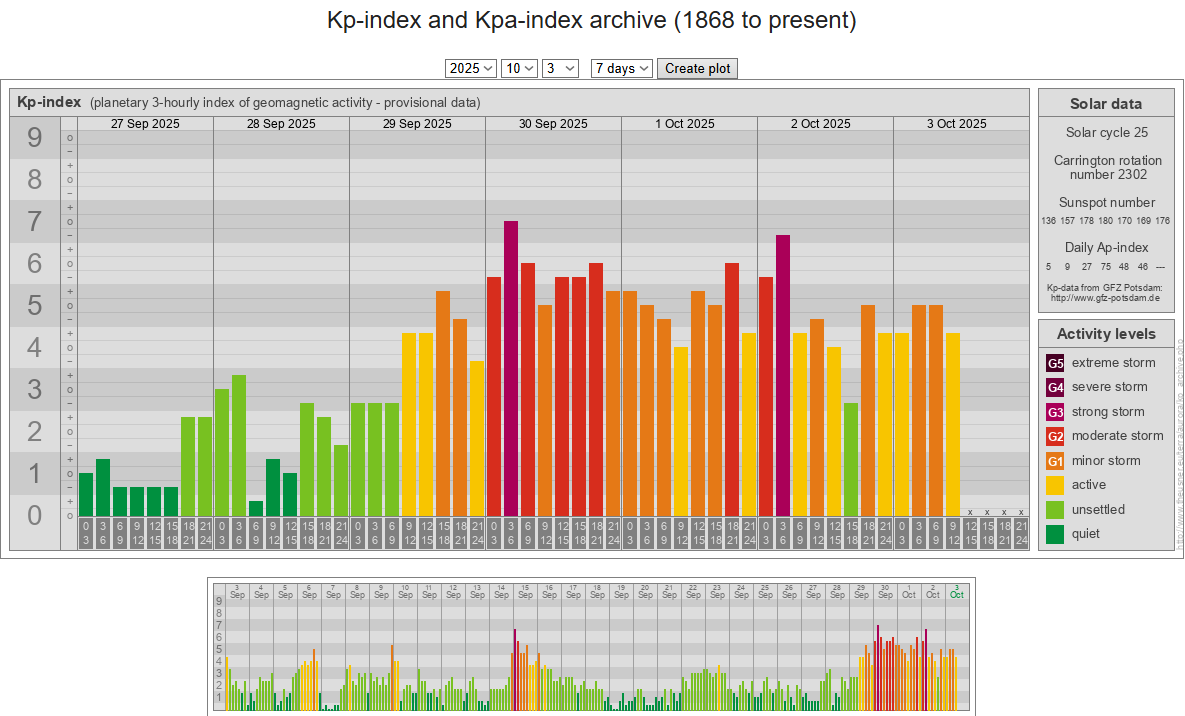This screenshot has height=716, width=1185.
Task: Click the 3 Oct label in overview chart
Action: 957,591
